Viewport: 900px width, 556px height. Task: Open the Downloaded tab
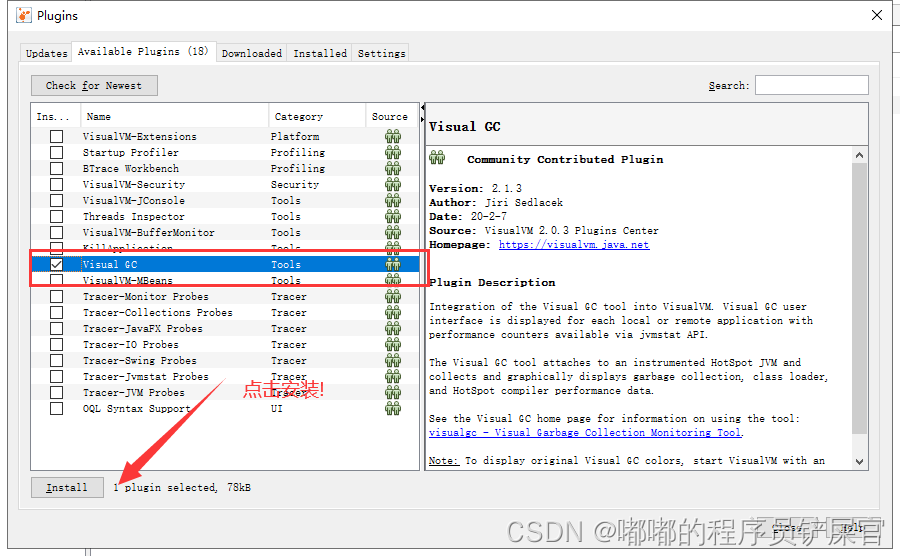point(251,53)
